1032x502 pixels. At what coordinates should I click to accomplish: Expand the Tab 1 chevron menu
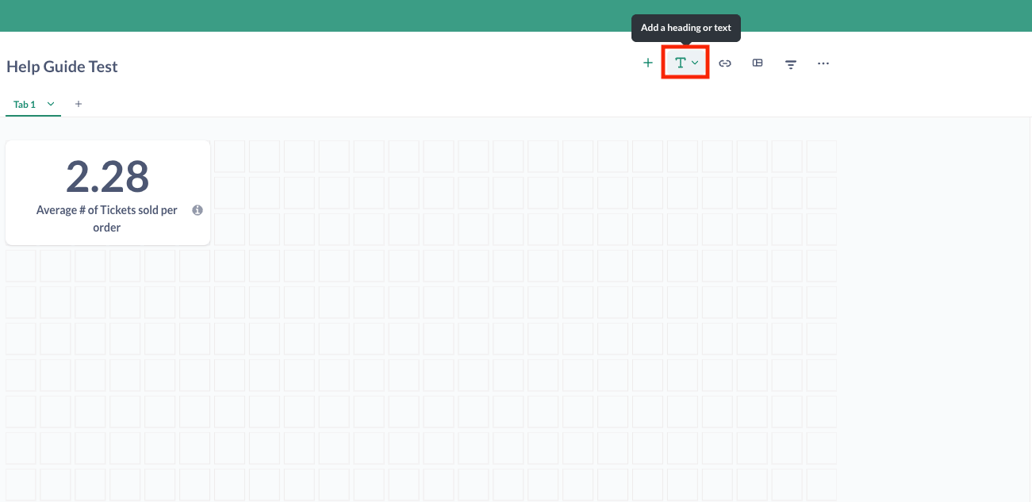[51, 104]
